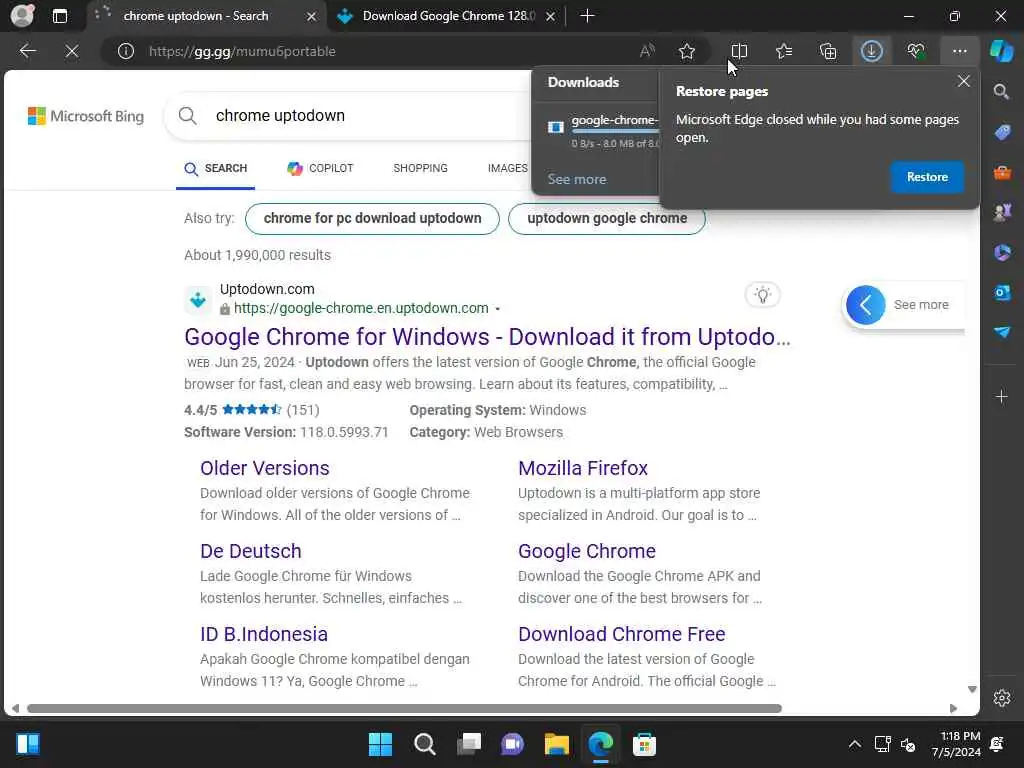Screen dimensions: 1024x768
Task: Open the Collections icon
Action: (x=828, y=51)
